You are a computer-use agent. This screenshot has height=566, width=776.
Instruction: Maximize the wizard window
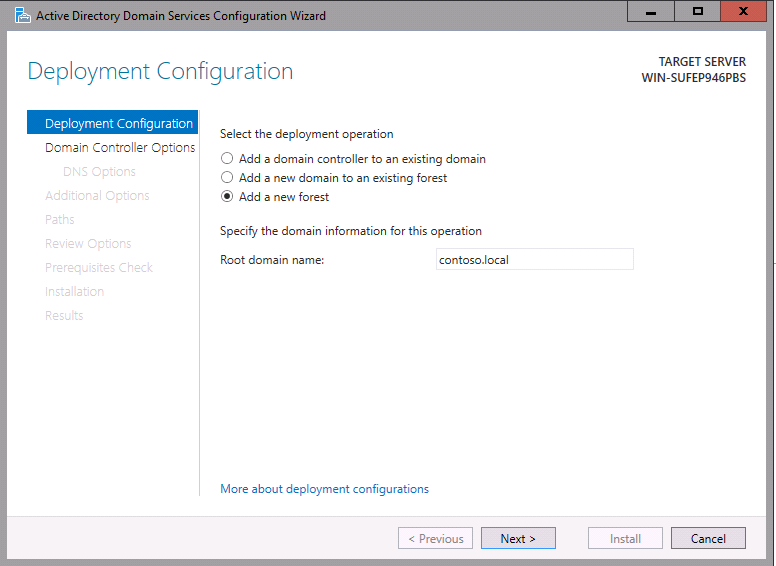pyautogui.click(x=697, y=11)
